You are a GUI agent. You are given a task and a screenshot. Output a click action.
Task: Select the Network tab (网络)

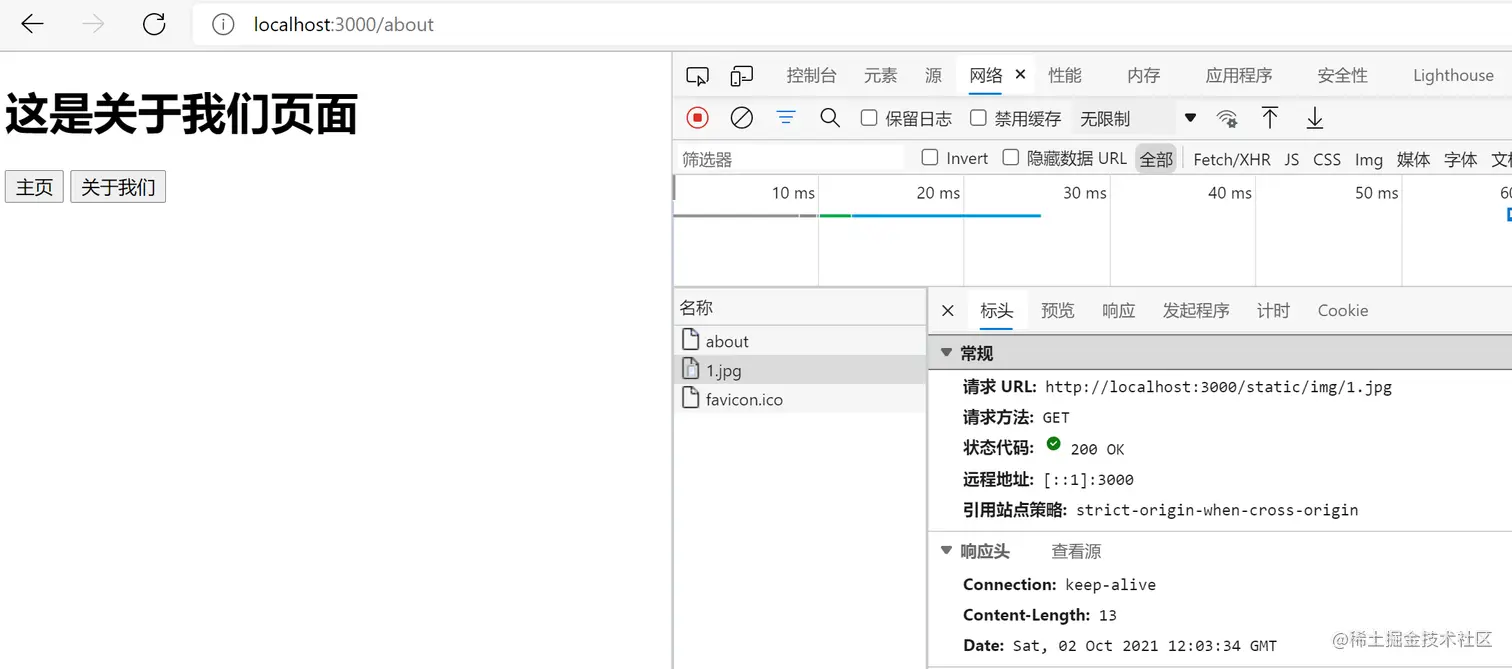tap(986, 75)
